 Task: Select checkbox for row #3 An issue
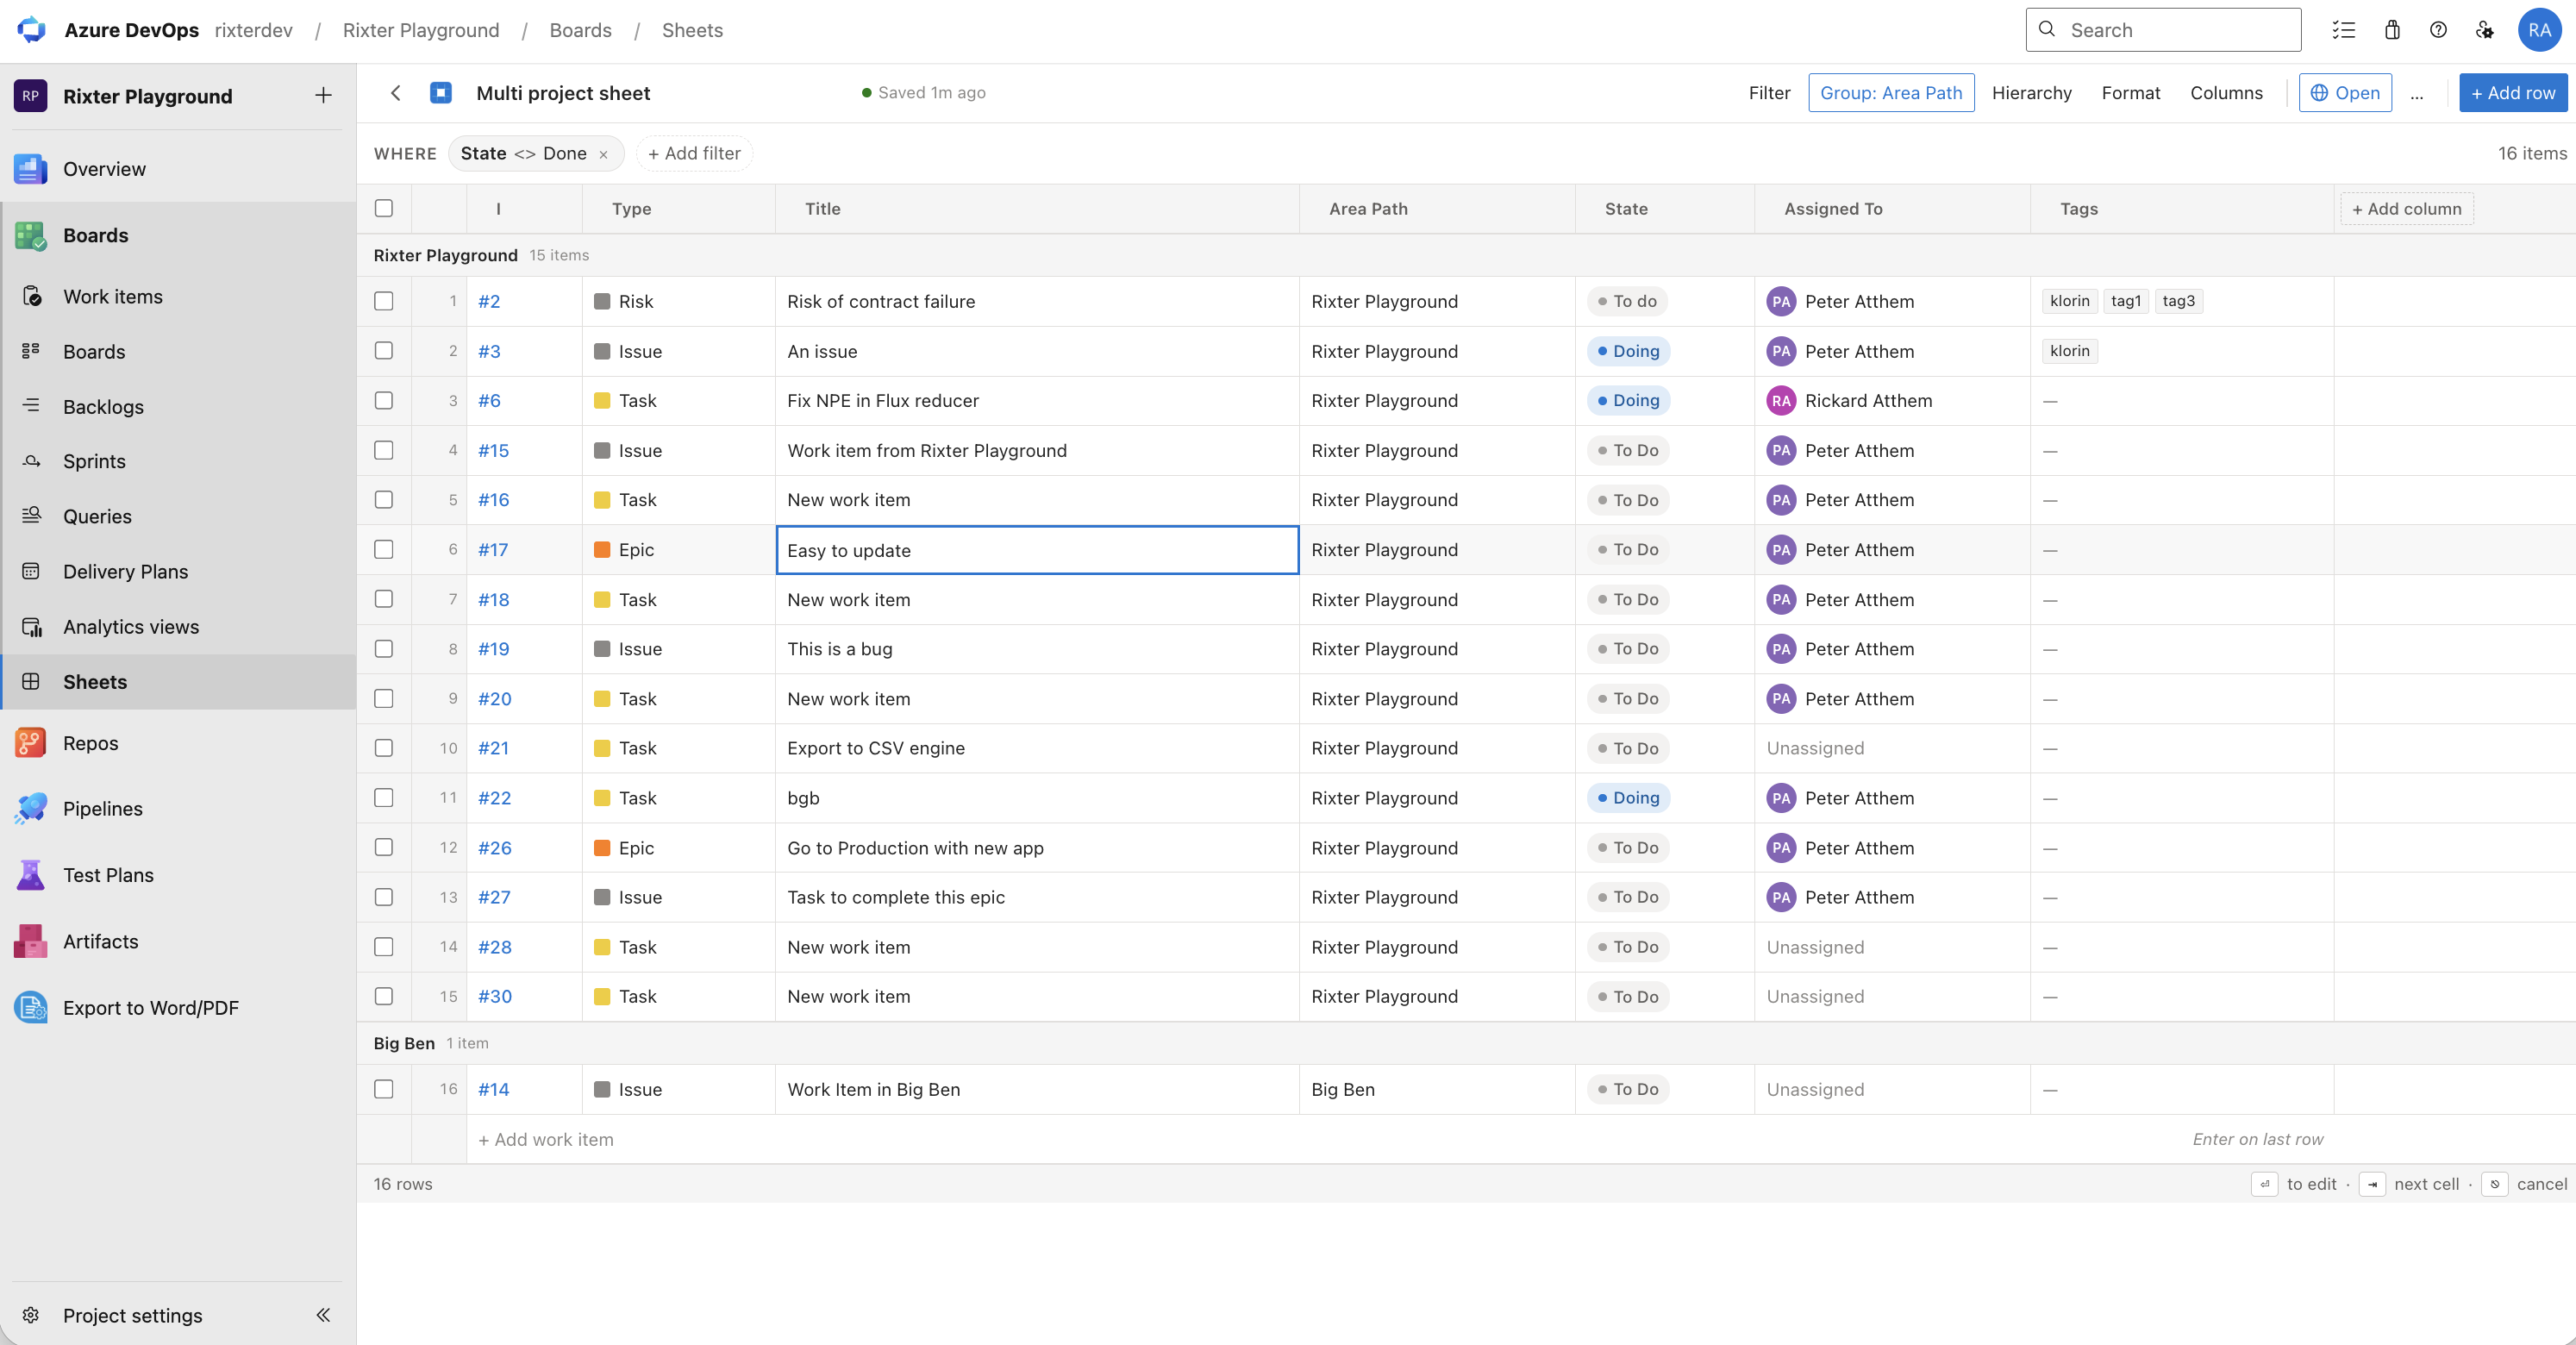coord(384,351)
